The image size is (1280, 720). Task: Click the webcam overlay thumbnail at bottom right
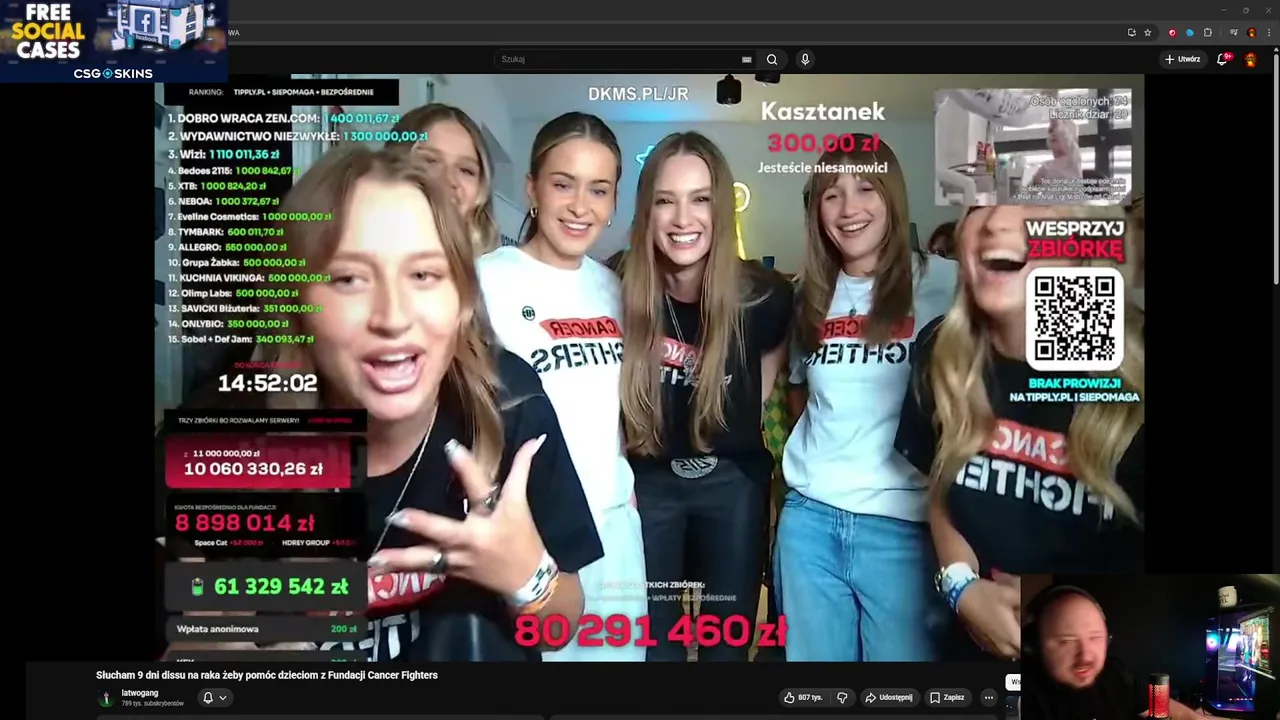1150,647
